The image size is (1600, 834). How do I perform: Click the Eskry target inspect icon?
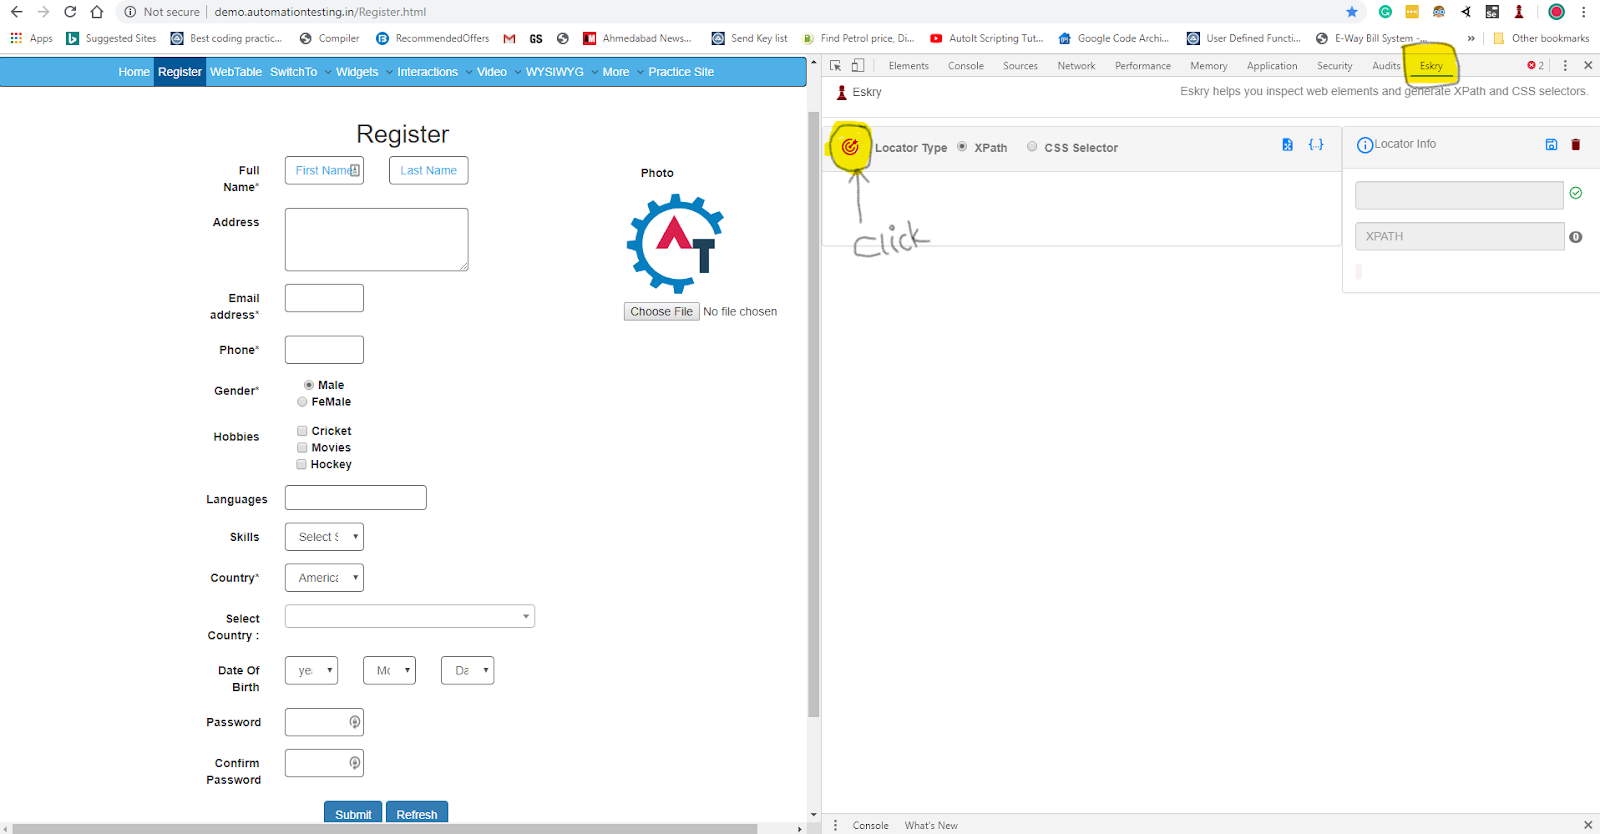pos(849,147)
